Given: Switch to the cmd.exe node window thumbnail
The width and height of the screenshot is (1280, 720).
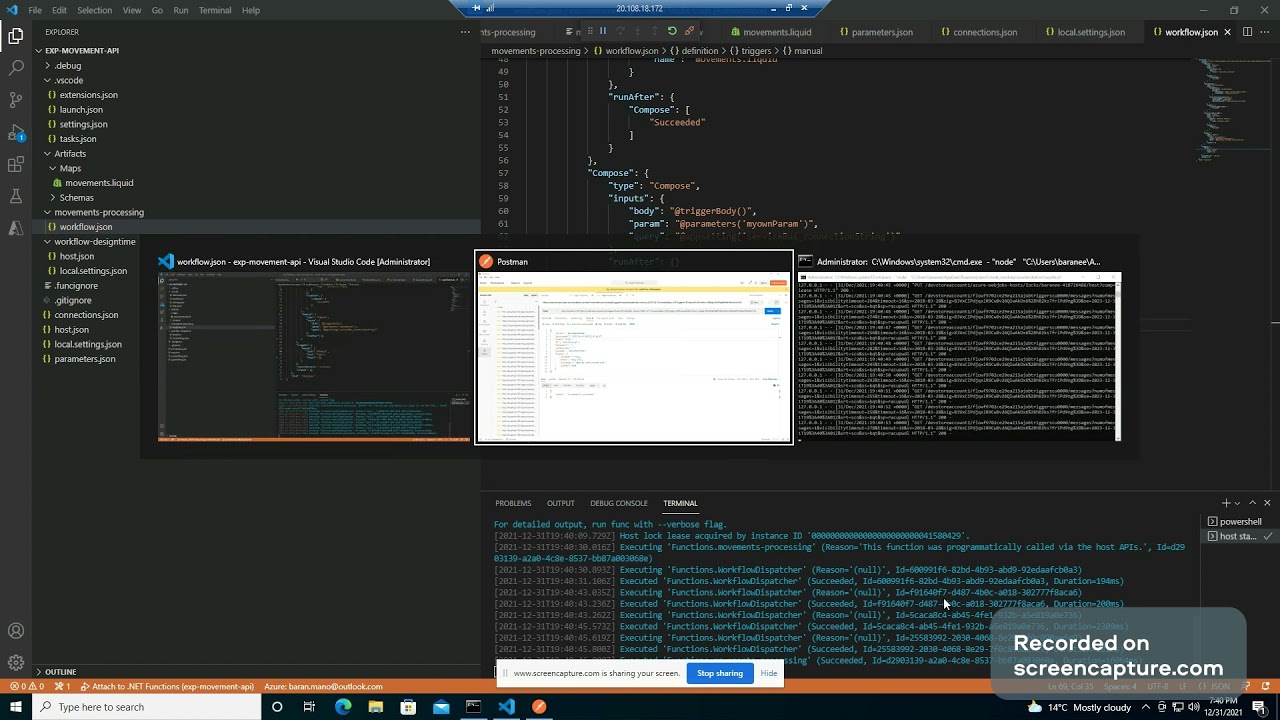Looking at the screenshot, I should pyautogui.click(x=960, y=347).
